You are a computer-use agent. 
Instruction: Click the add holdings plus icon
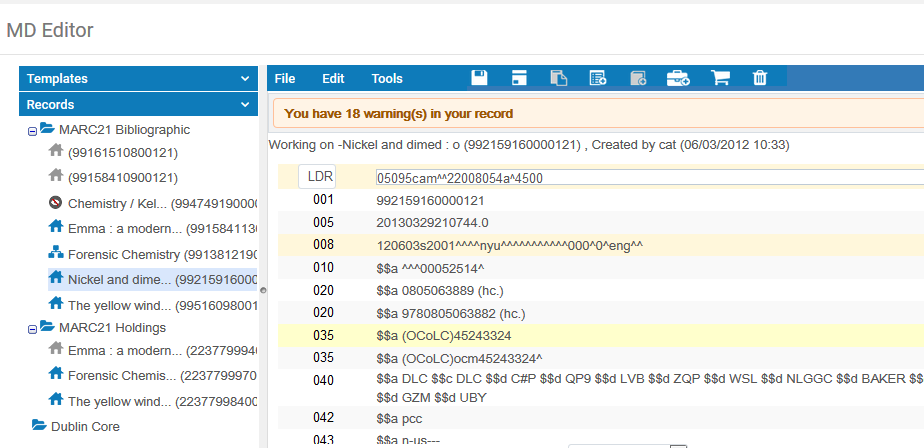pyautogui.click(x=638, y=78)
